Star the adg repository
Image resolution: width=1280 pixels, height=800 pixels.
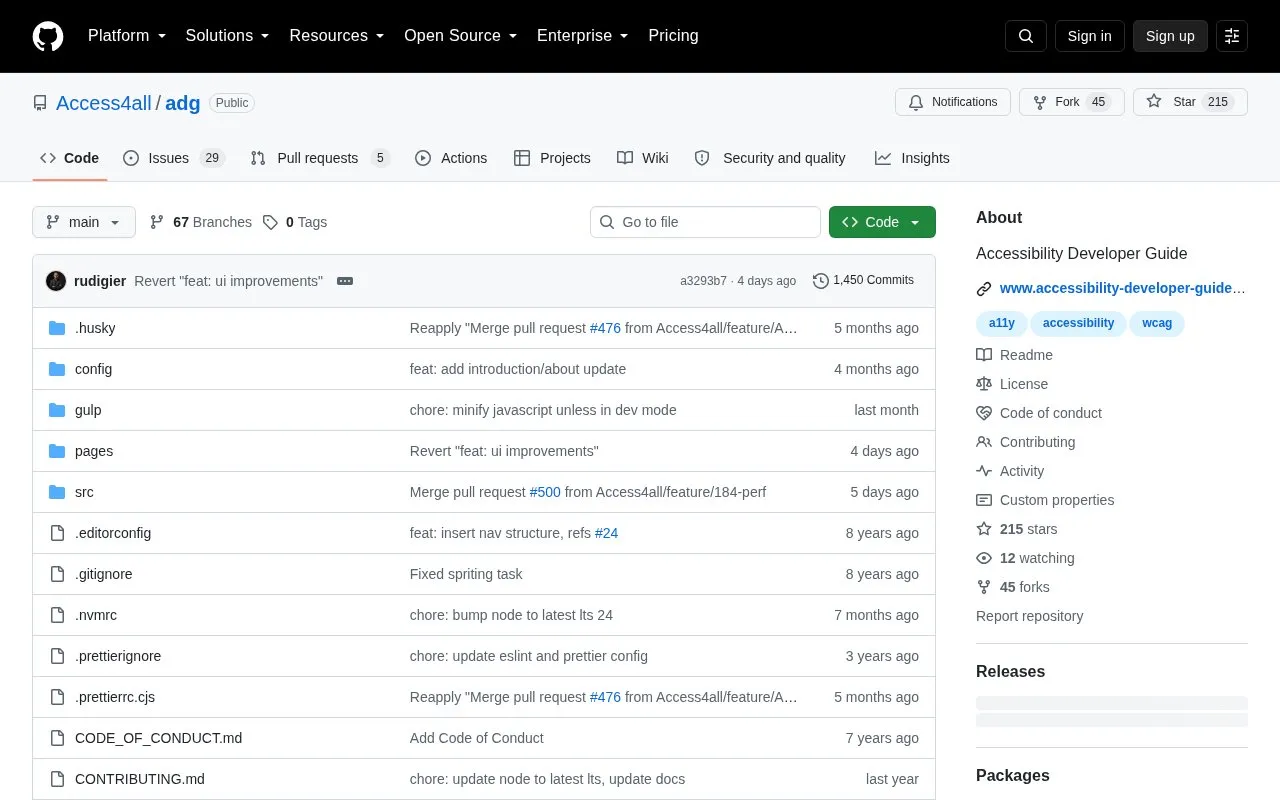coord(1190,102)
